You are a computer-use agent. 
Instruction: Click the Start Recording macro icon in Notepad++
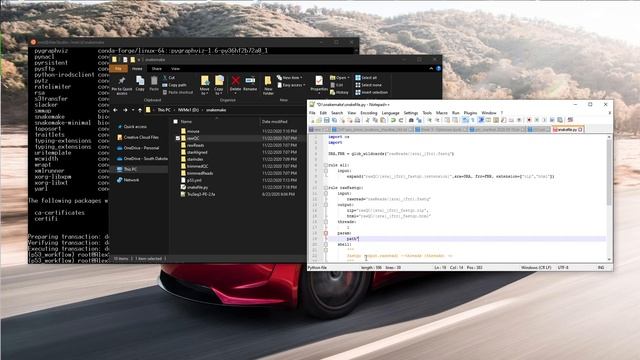(529, 120)
